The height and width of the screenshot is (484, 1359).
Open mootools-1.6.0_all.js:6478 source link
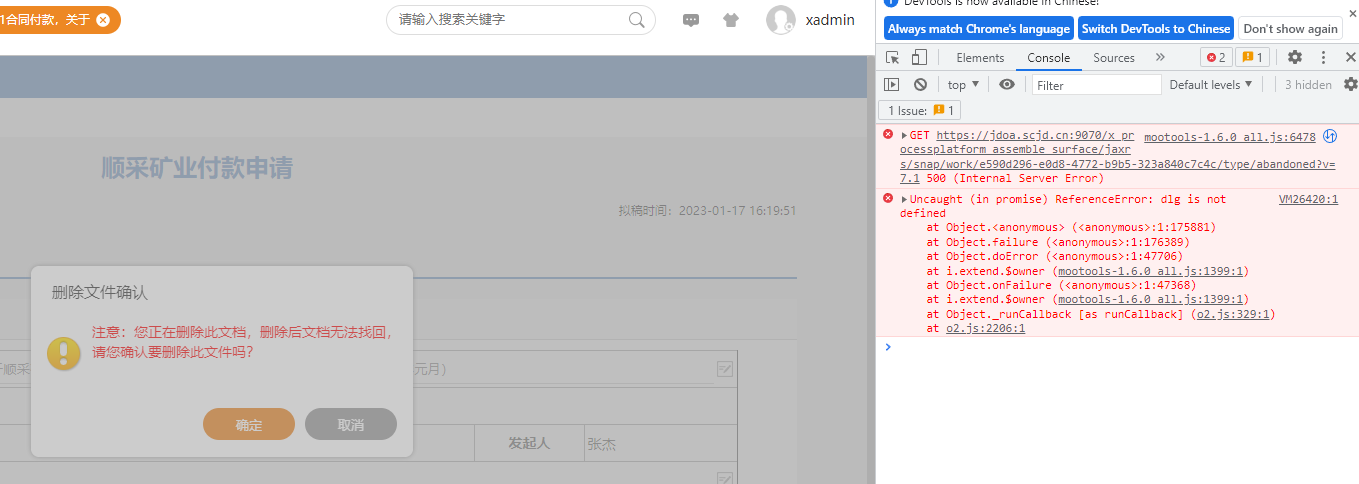coord(1229,136)
